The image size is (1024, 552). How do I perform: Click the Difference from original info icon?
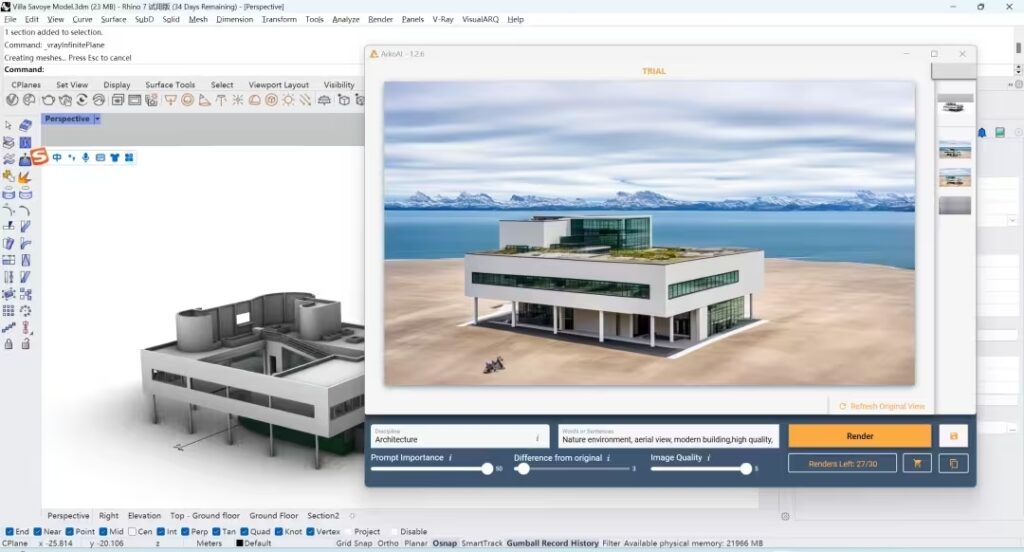[608, 458]
